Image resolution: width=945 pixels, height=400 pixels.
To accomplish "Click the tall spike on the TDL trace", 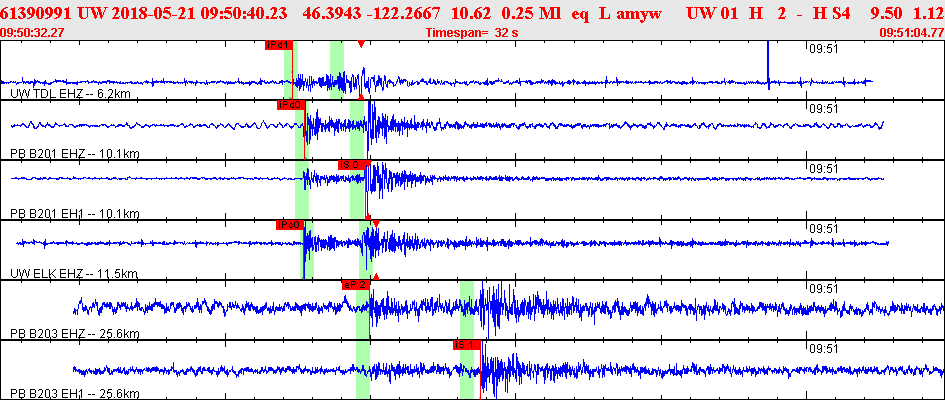I will 768,65.
